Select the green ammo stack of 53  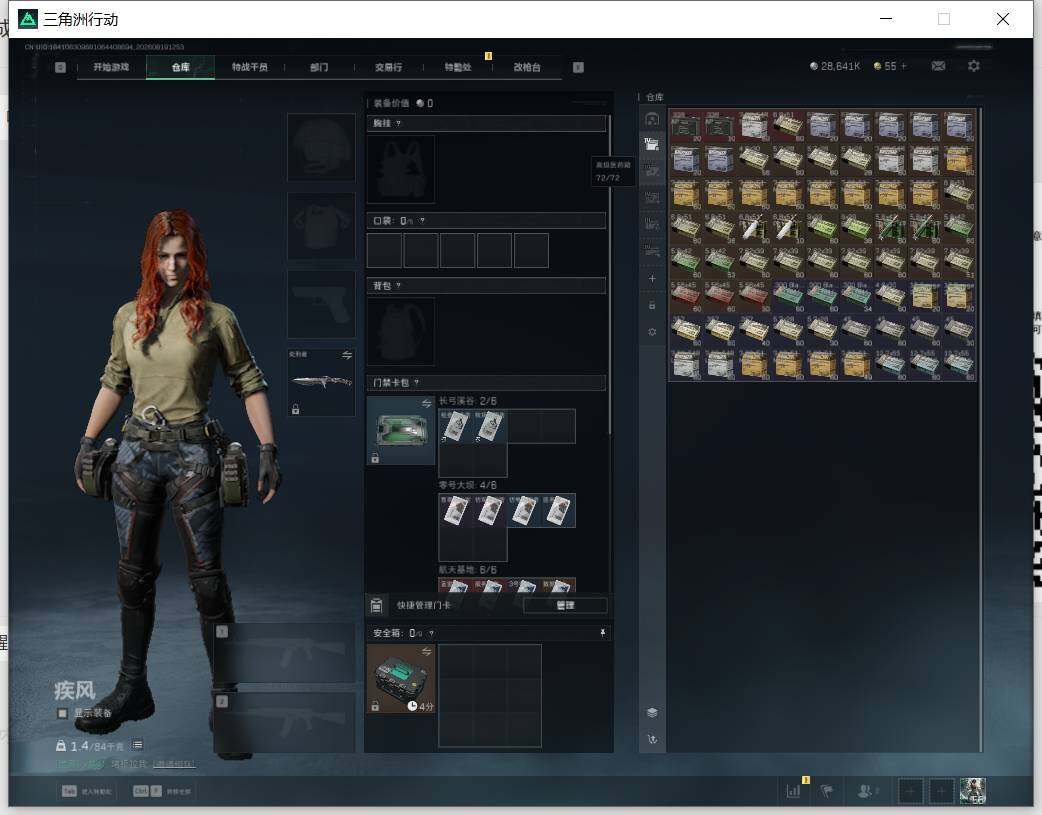720,263
